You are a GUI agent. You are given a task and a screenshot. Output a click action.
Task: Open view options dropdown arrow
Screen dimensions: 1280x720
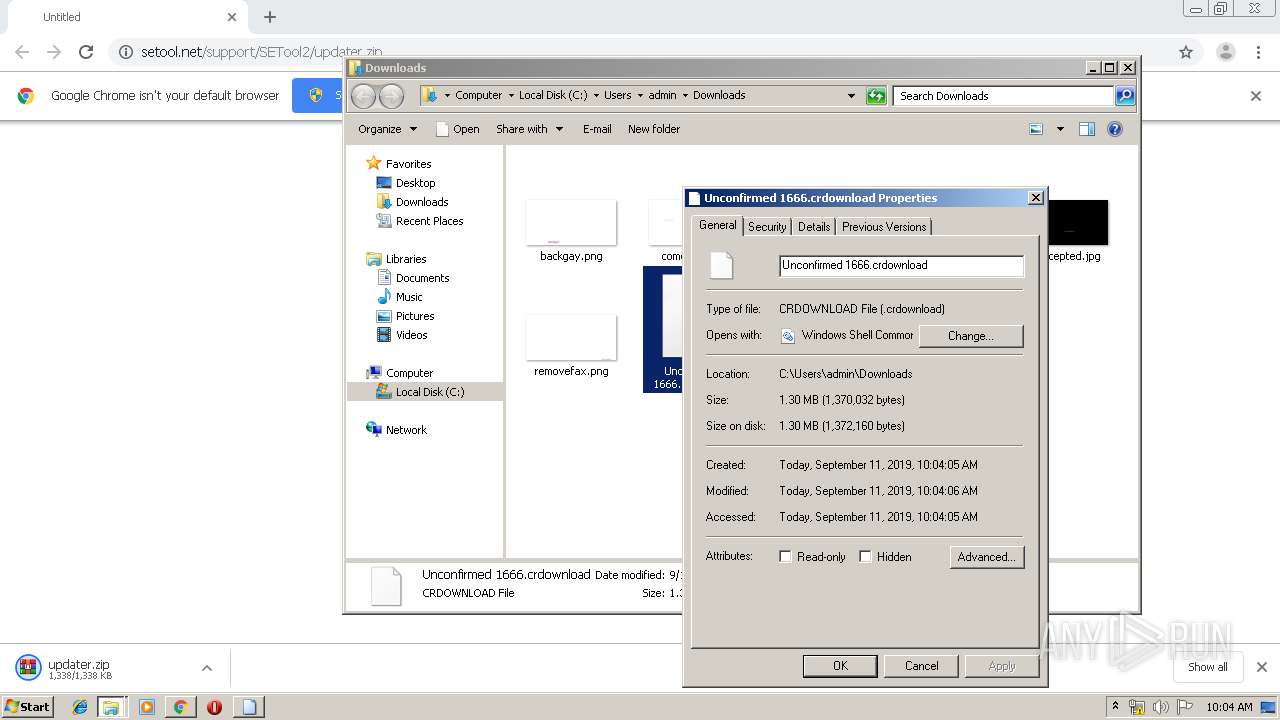(1060, 129)
